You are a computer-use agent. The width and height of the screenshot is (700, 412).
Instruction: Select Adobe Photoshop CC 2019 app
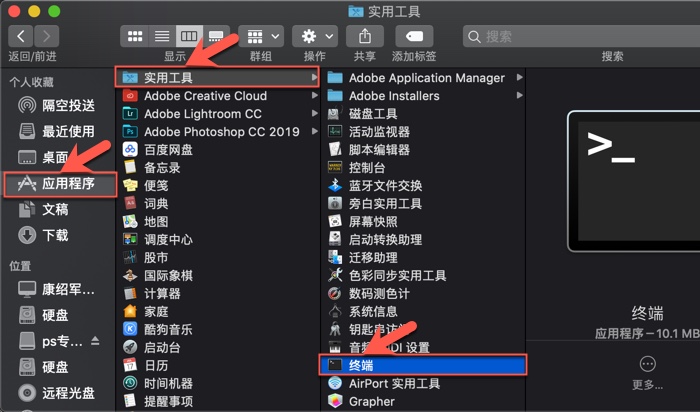click(221, 132)
